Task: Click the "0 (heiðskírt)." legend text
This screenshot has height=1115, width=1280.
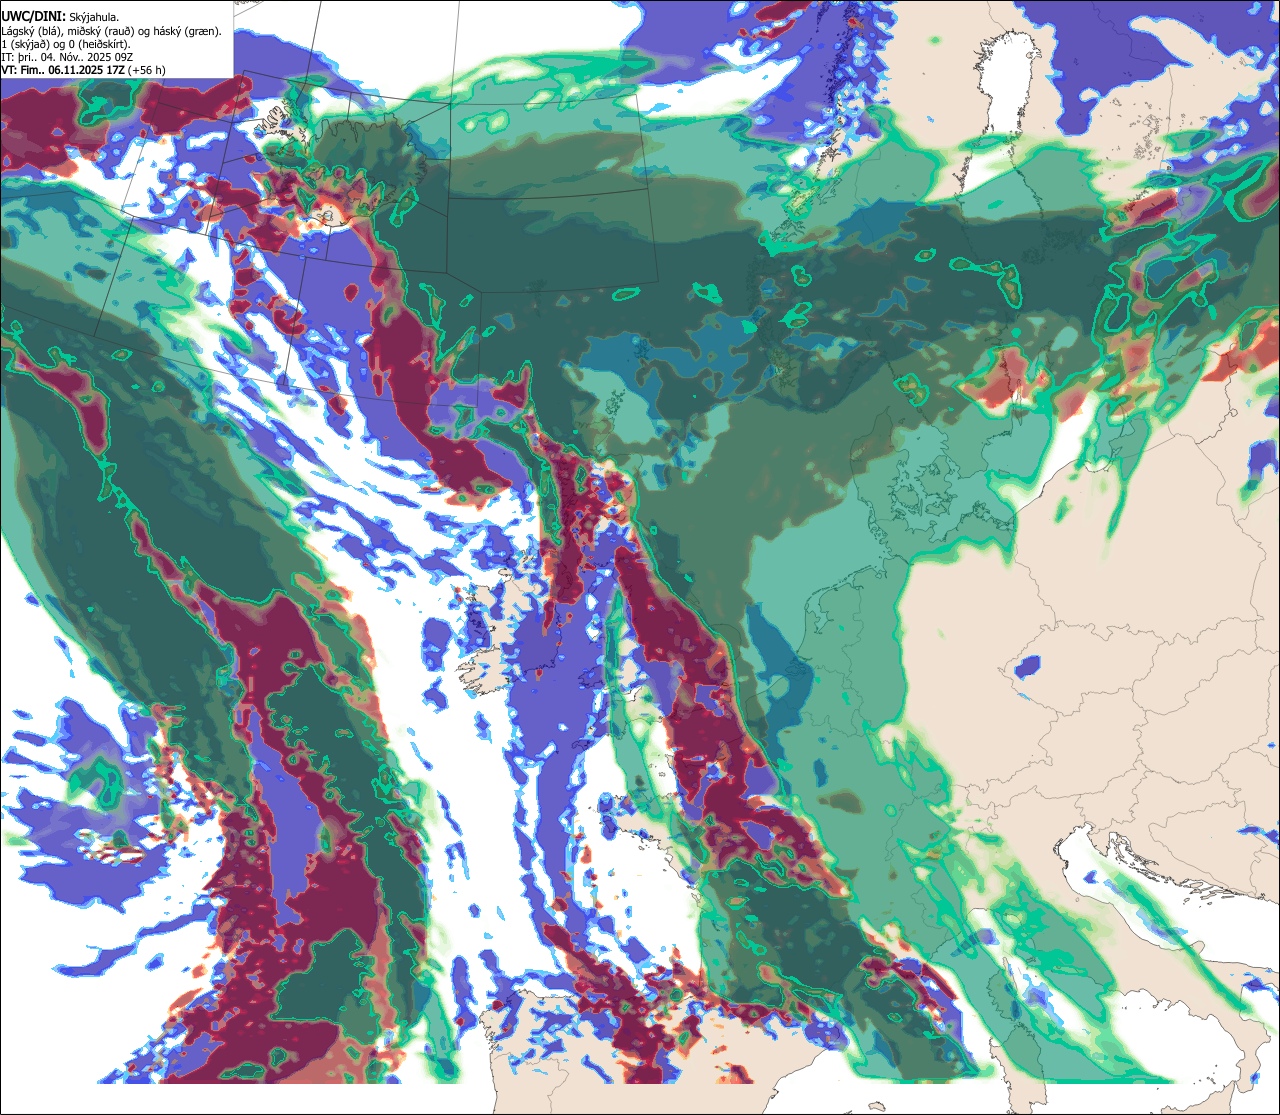Action: [99, 45]
